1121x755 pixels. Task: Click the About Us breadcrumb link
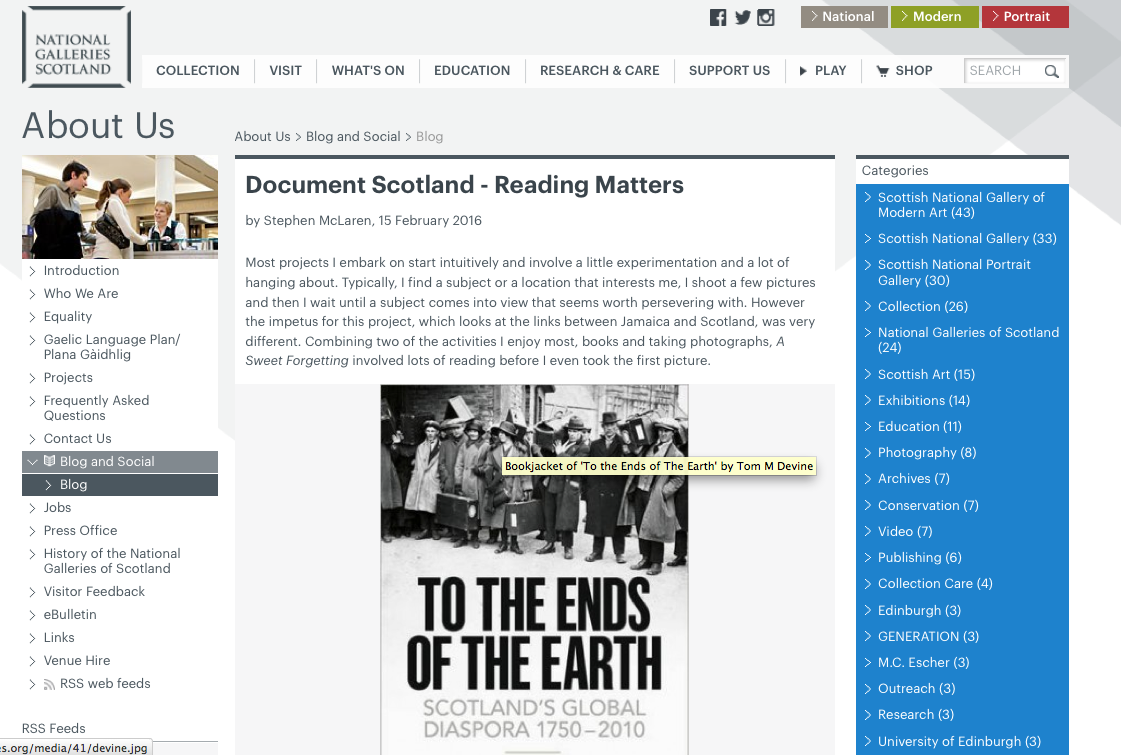click(x=262, y=137)
